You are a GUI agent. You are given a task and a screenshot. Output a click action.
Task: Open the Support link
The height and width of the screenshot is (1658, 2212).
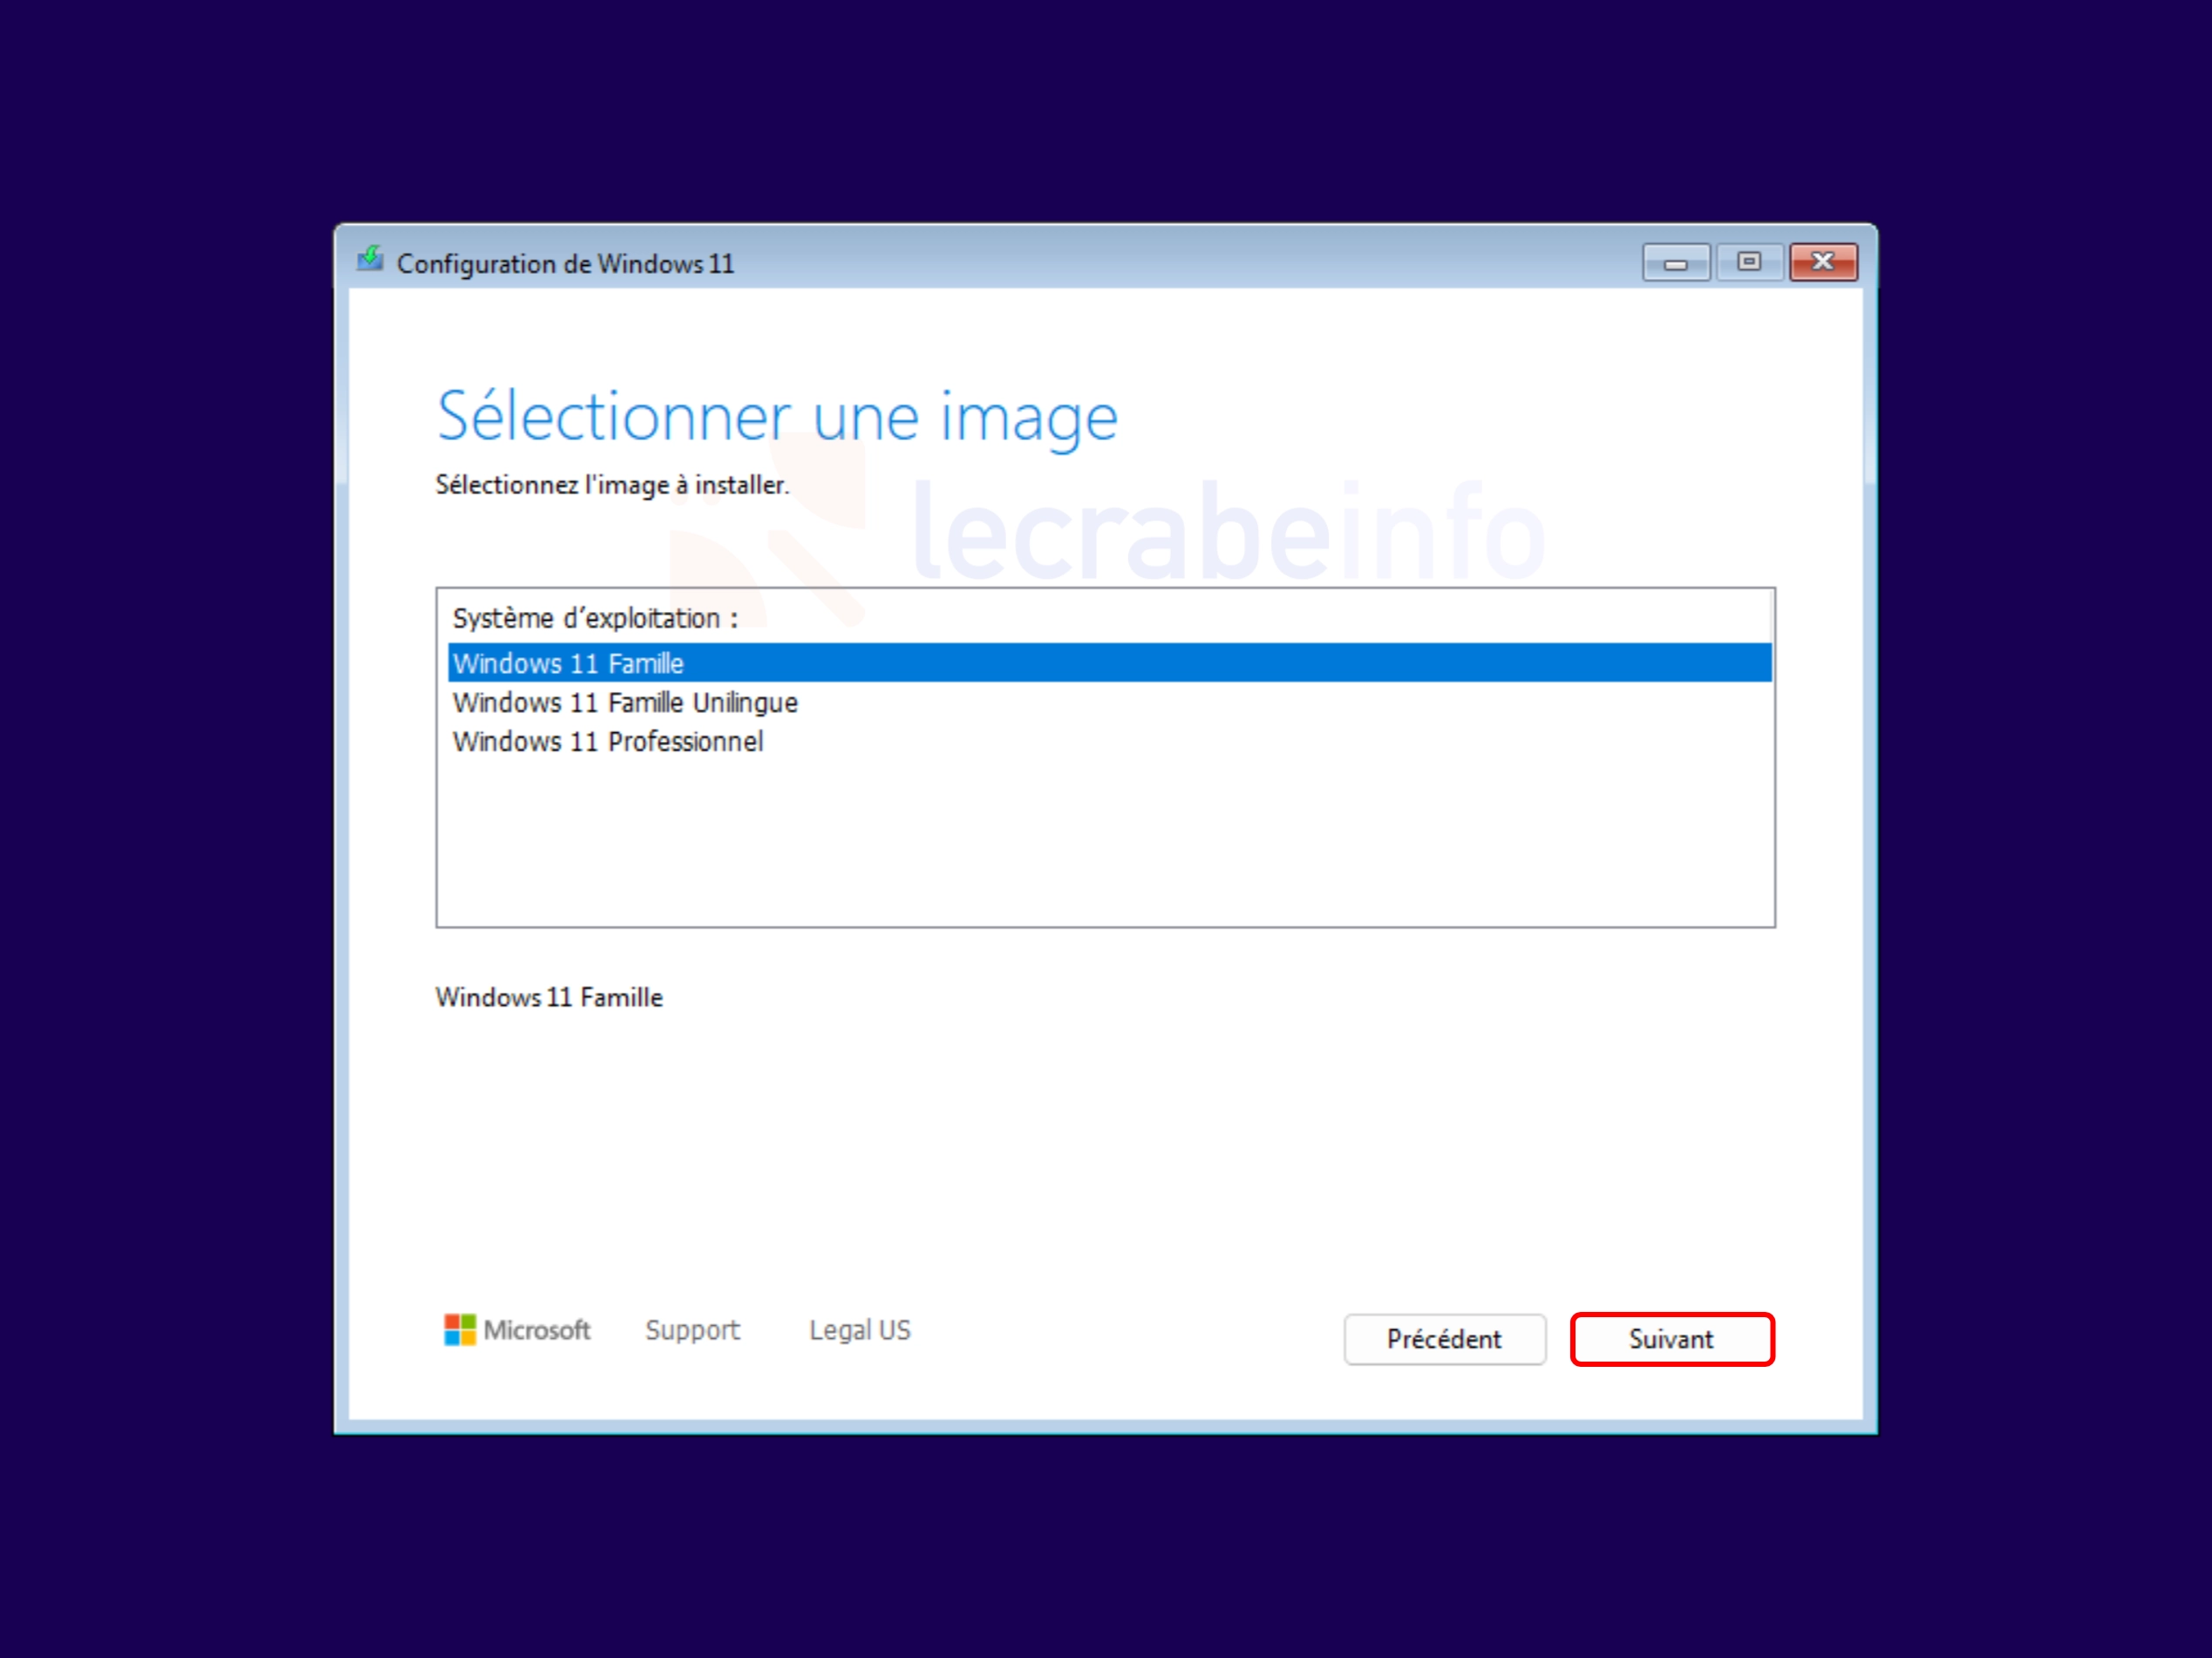692,1330
